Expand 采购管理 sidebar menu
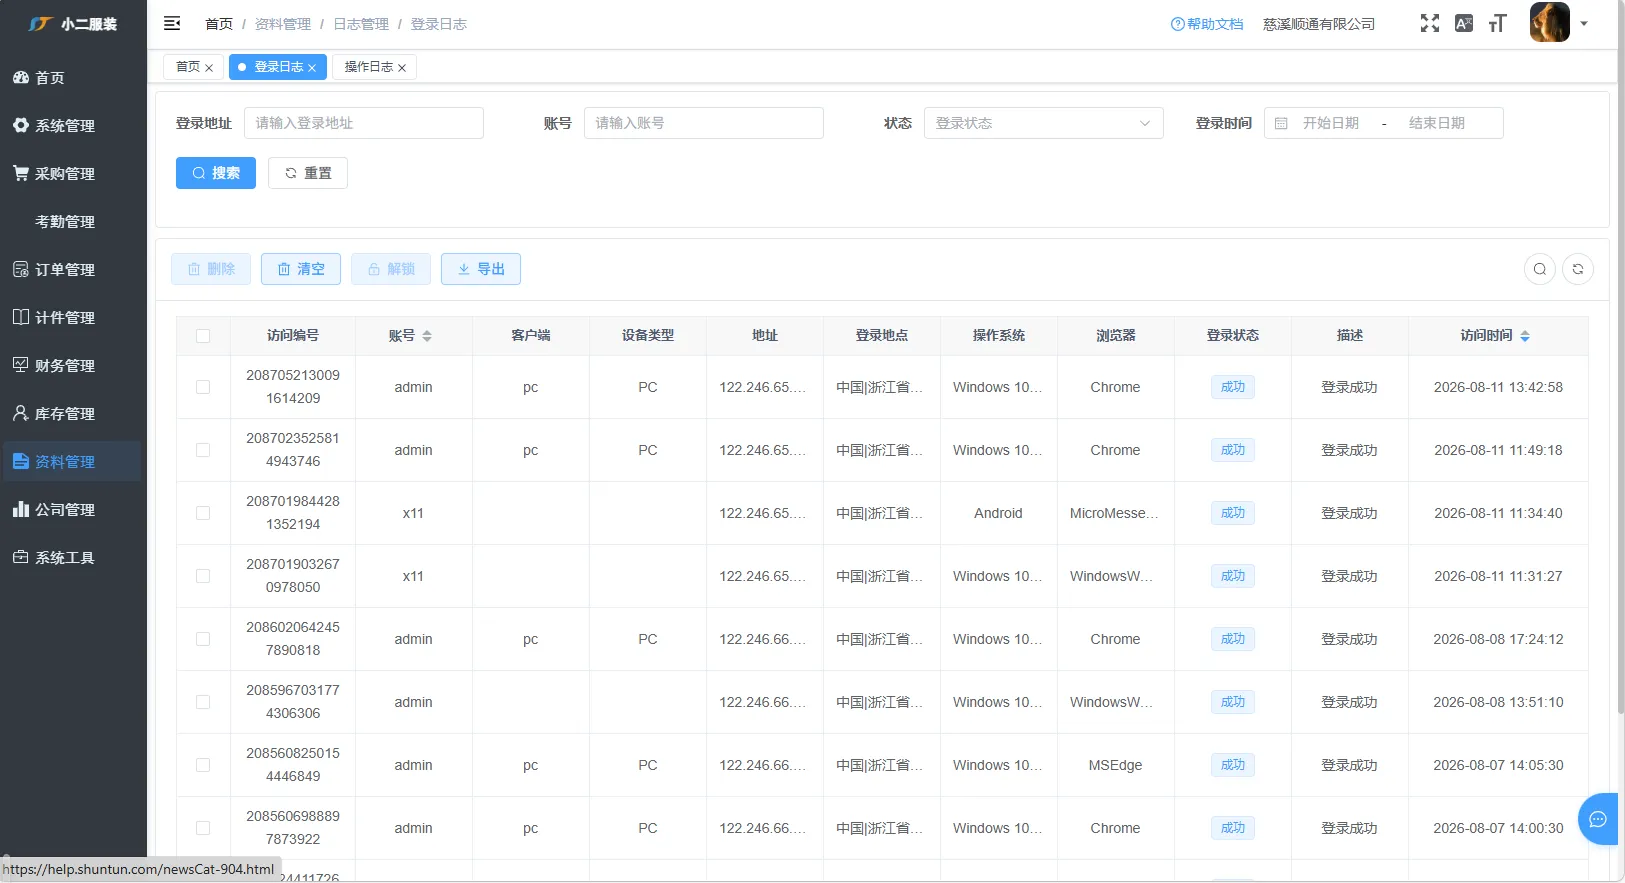The height and width of the screenshot is (883, 1625). pyautogui.click(x=73, y=173)
